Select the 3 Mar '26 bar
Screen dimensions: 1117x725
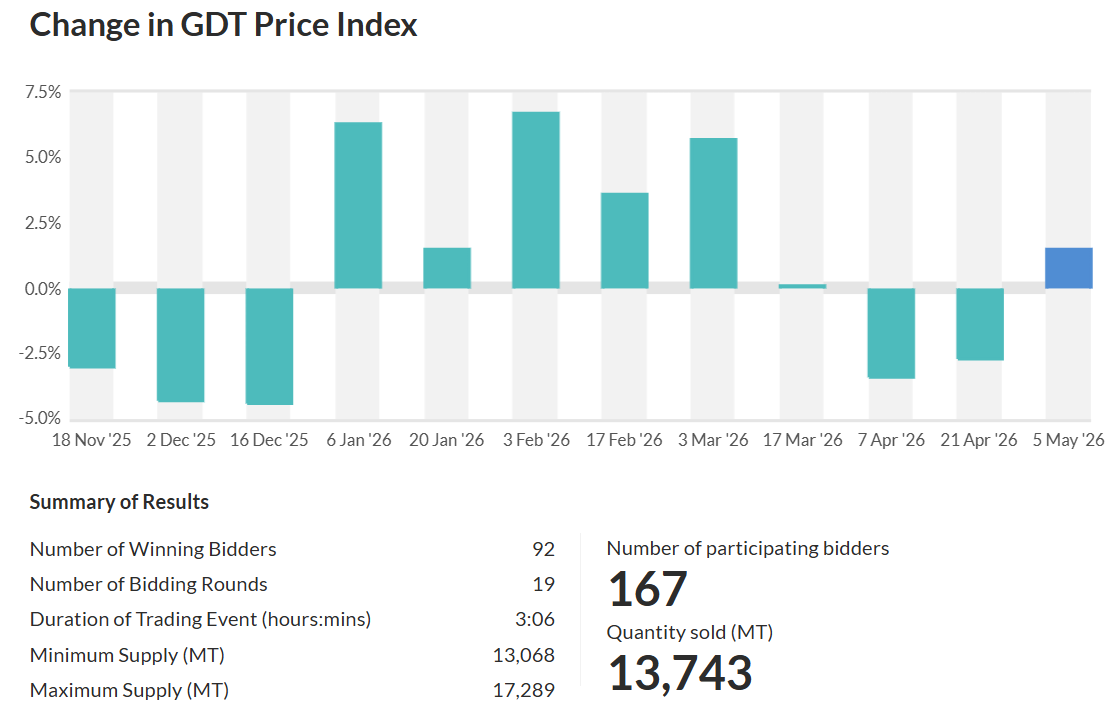[x=714, y=213]
